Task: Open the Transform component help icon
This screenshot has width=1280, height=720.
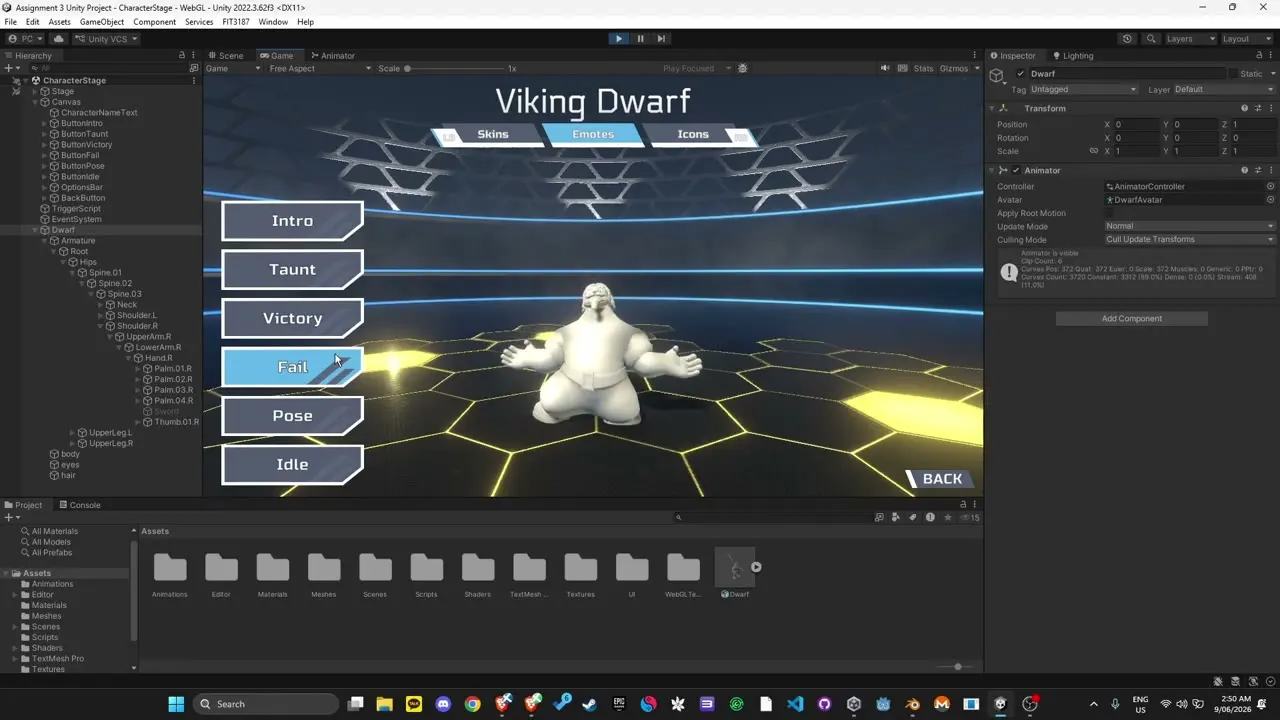Action: coord(1244,108)
